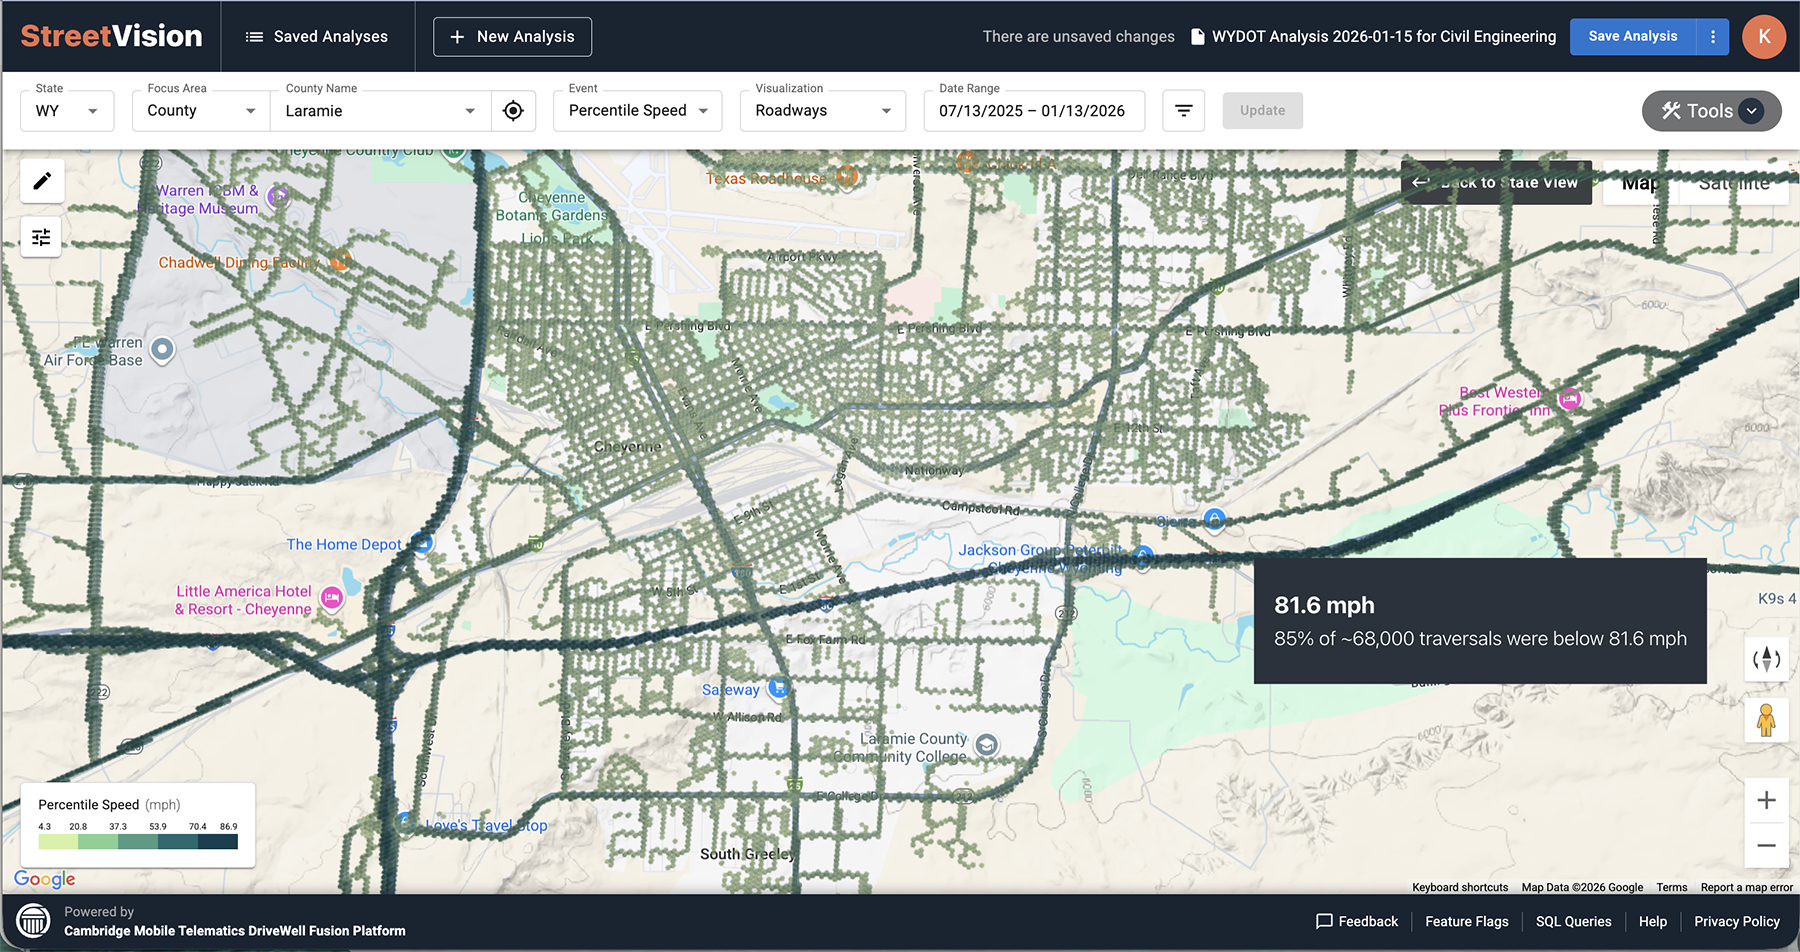Open the K user account avatar menu
Screen dimensions: 1800x952
coord(1764,36)
